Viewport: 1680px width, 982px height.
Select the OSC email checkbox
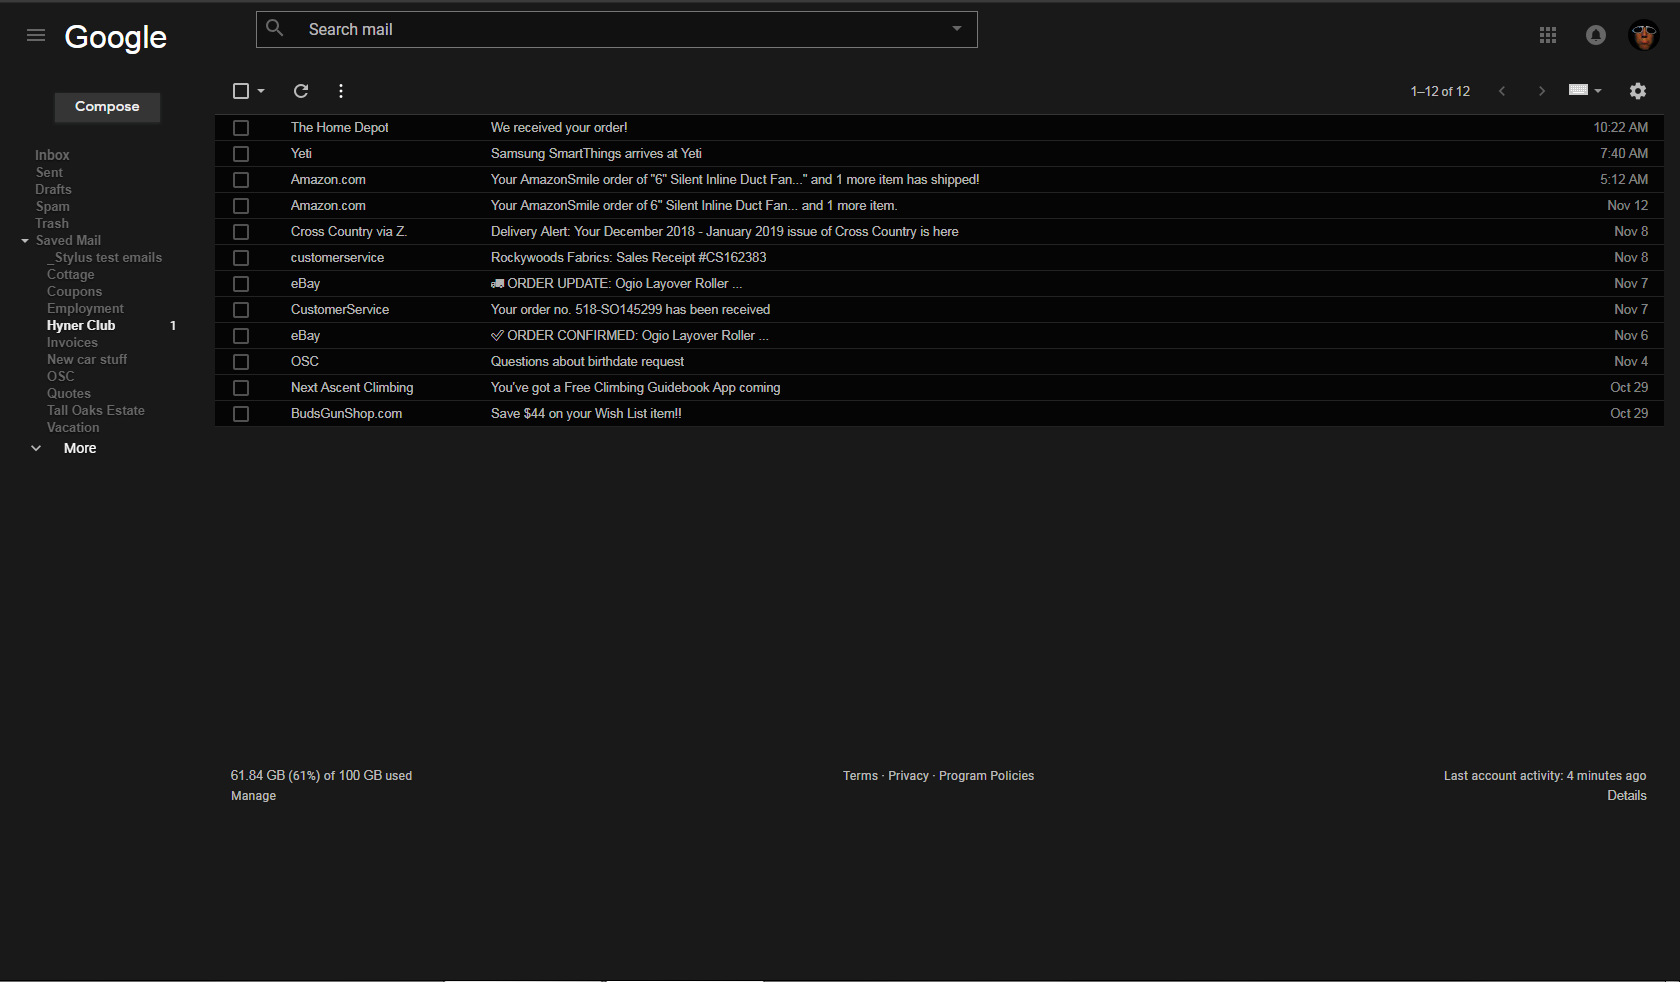click(241, 362)
